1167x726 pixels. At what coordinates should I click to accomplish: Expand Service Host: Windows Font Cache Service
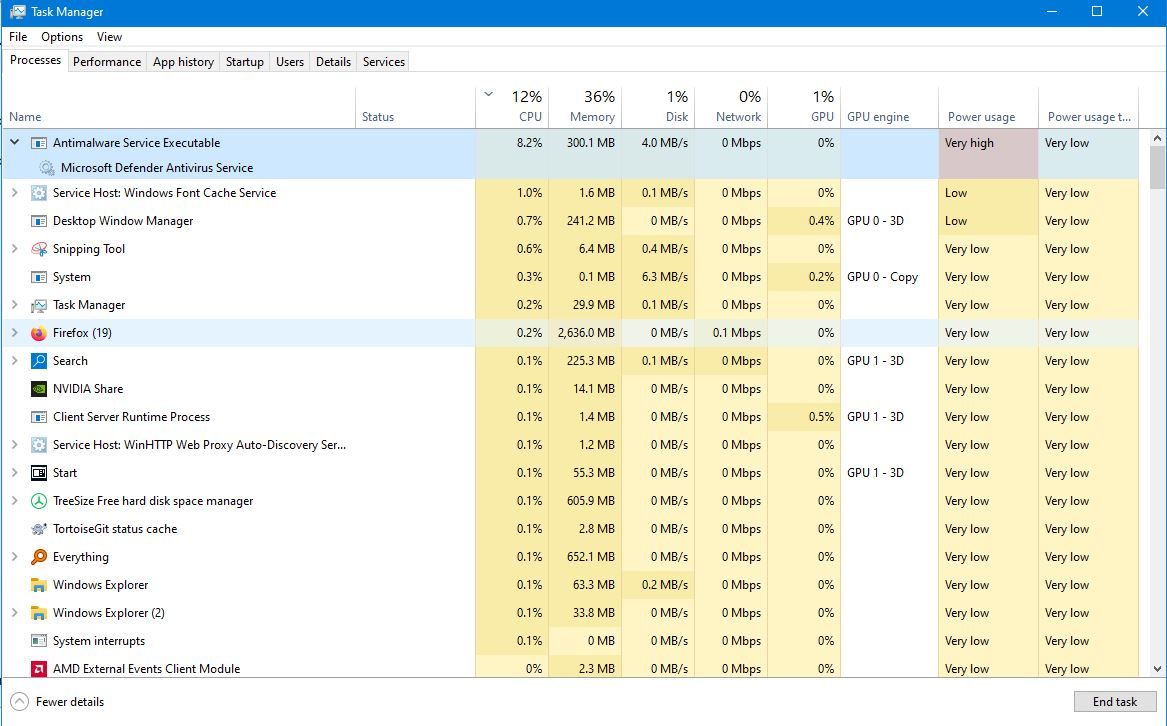[14, 193]
